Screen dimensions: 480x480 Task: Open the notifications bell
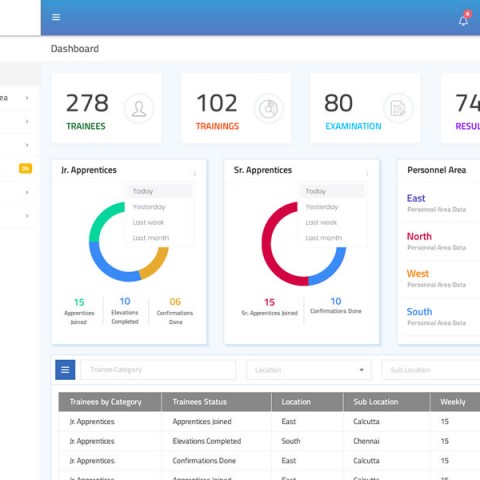(463, 20)
